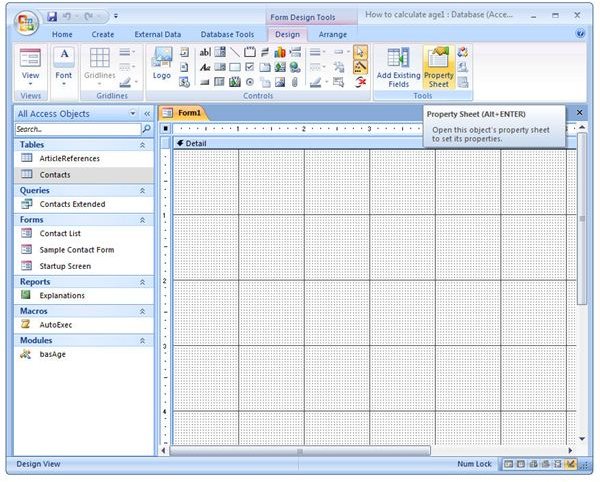Select the Option Group control
This screenshot has width=600, height=482.
tap(249, 52)
